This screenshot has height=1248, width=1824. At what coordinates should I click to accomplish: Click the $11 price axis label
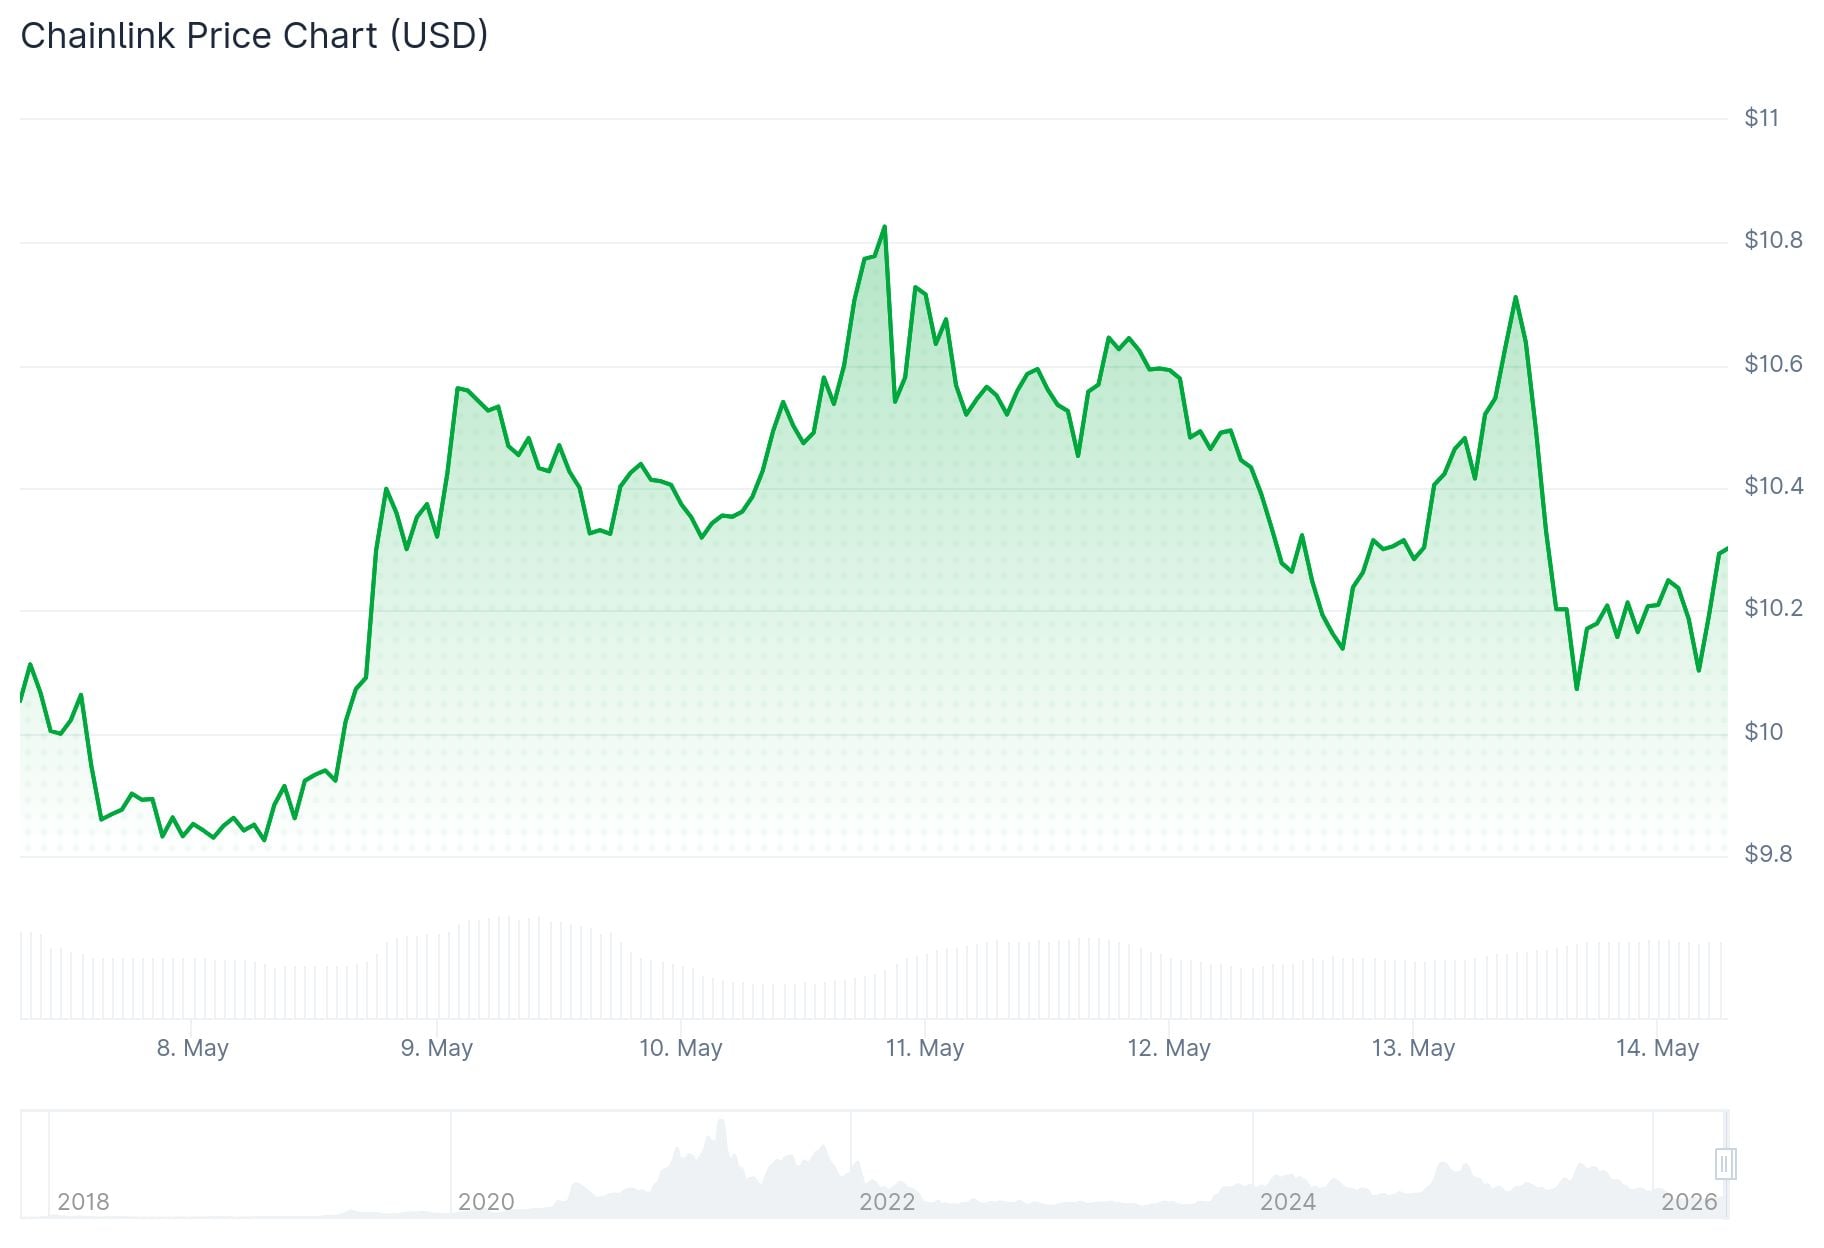pos(1762,118)
